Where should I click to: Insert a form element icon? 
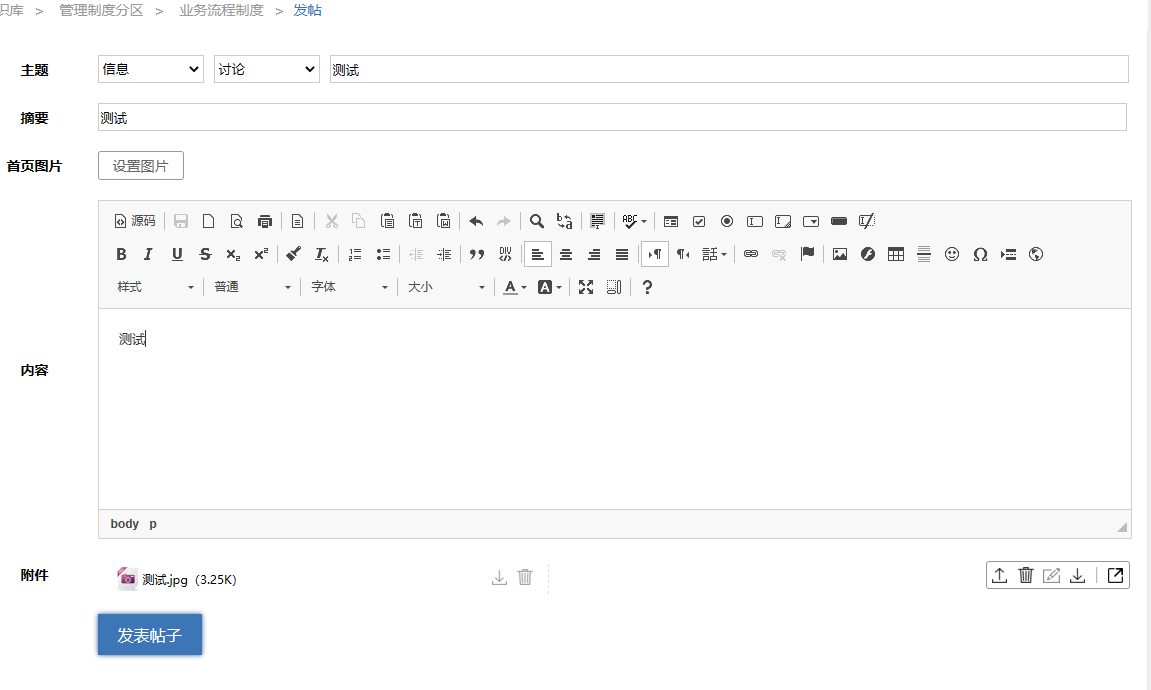pyautogui.click(x=671, y=221)
